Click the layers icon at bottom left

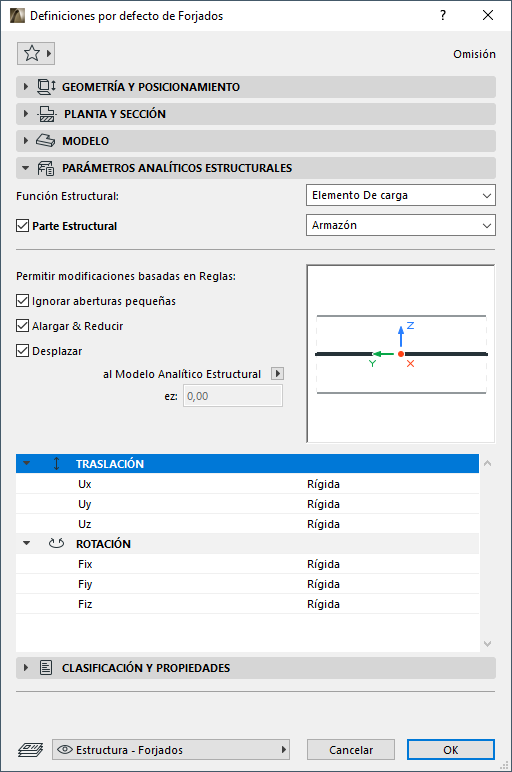click(31, 750)
